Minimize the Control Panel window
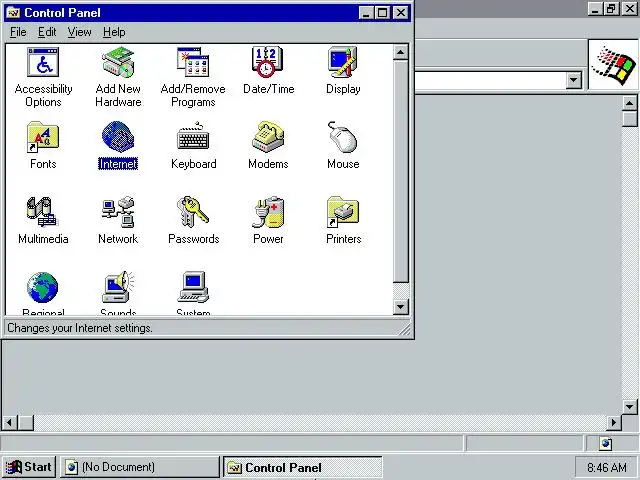Viewport: 640px width, 480px height. [x=366, y=13]
